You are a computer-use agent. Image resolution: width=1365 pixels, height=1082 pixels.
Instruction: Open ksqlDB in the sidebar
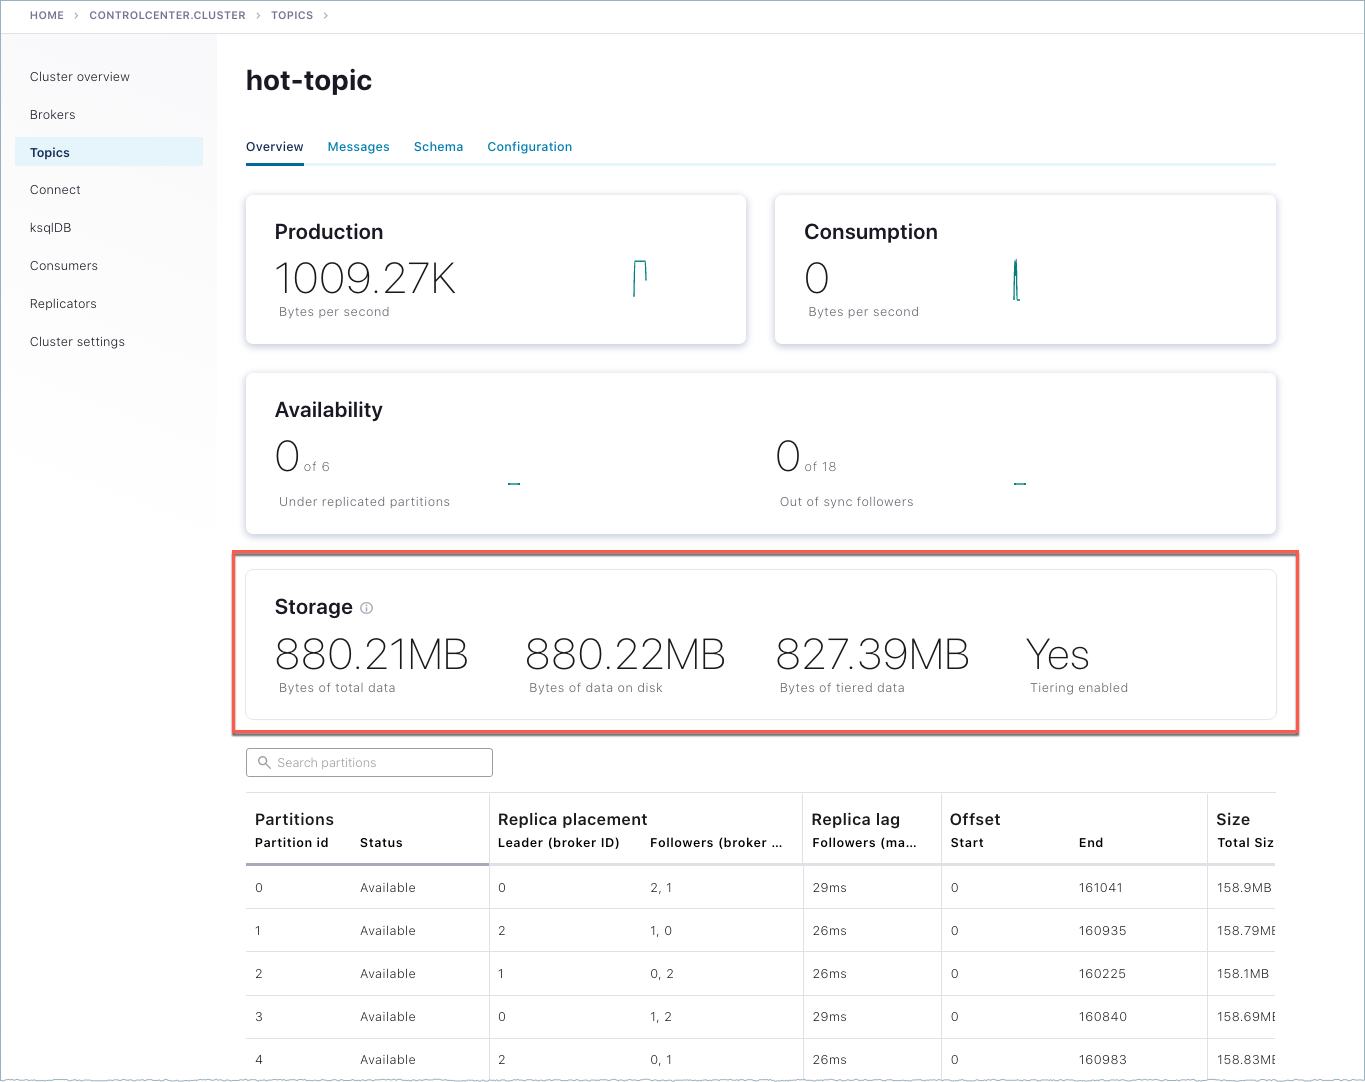click(51, 228)
